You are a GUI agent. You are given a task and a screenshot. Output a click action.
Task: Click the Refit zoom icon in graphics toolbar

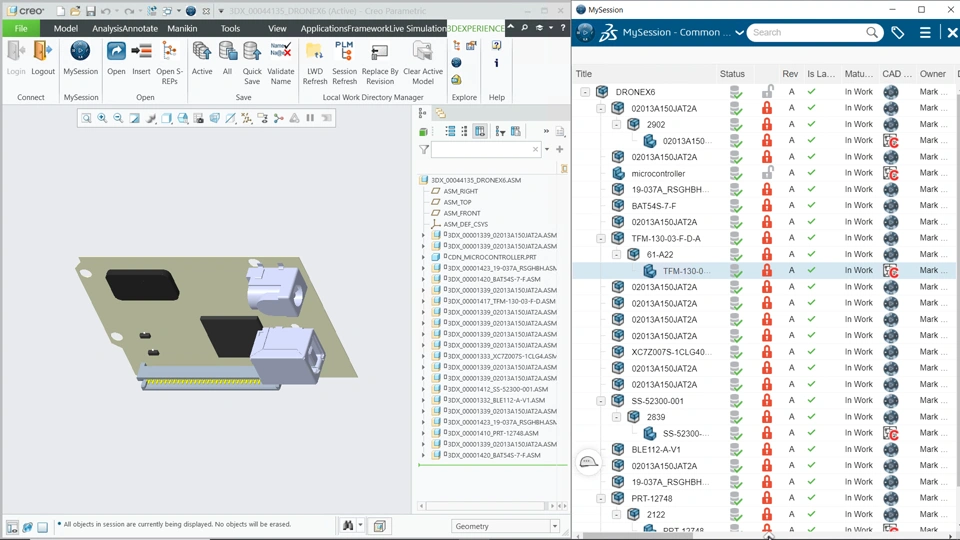pyautogui.click(x=86, y=118)
